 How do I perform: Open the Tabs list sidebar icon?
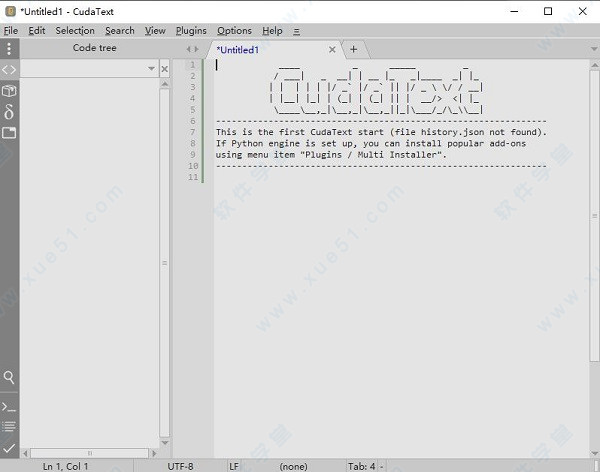(9, 133)
